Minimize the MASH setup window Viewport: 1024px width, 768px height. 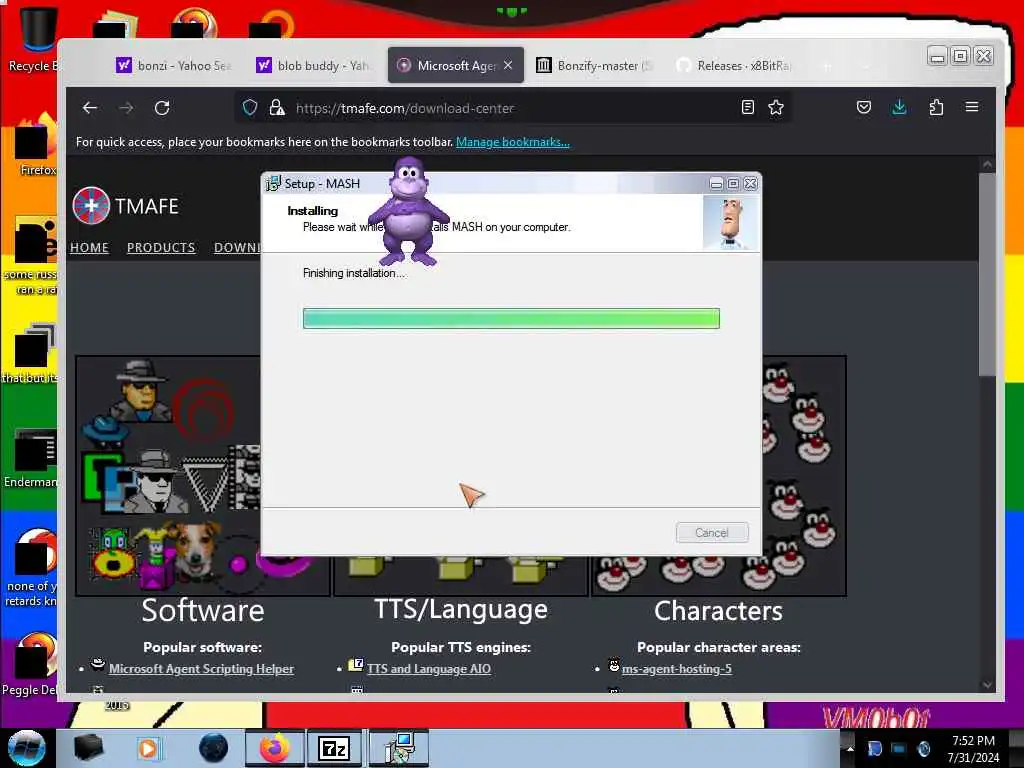pyautogui.click(x=716, y=184)
